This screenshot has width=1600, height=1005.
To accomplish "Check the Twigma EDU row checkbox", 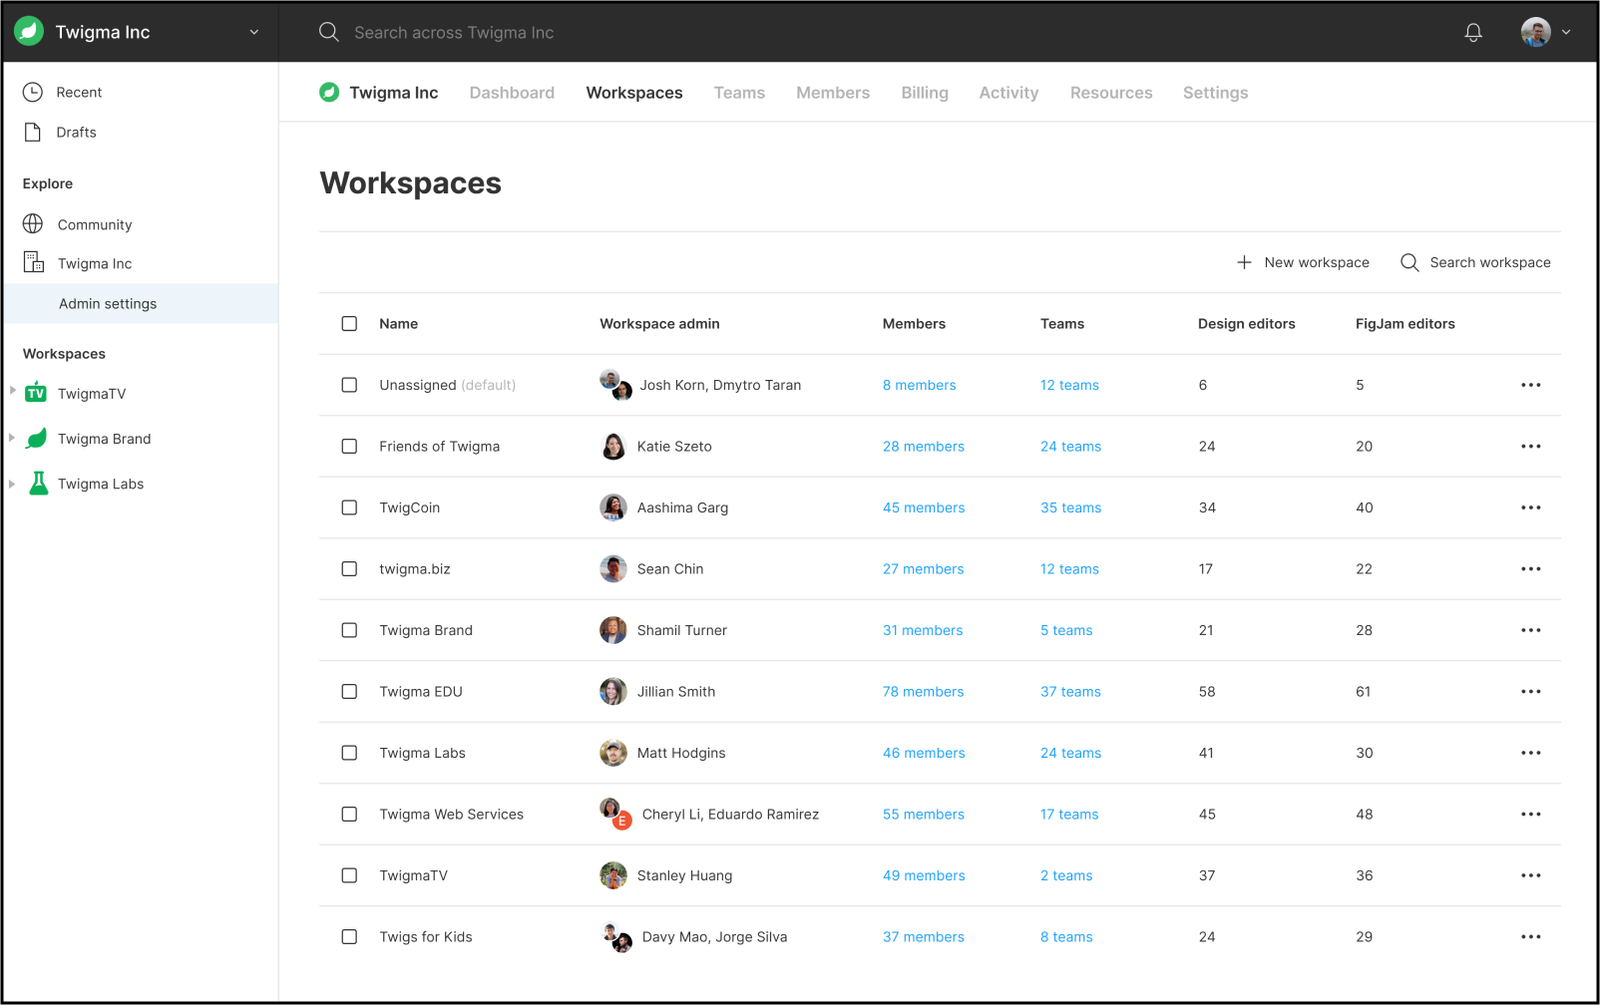I will (349, 692).
